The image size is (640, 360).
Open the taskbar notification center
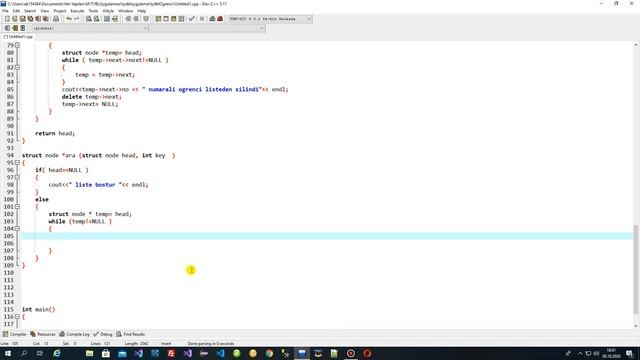click(629, 353)
